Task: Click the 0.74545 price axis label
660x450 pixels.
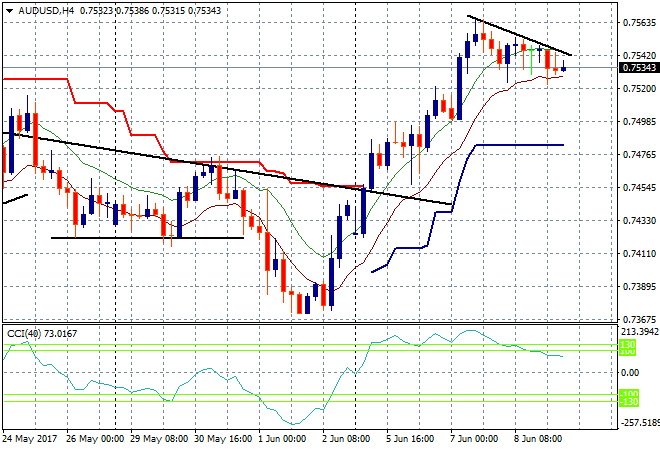Action: tap(639, 187)
